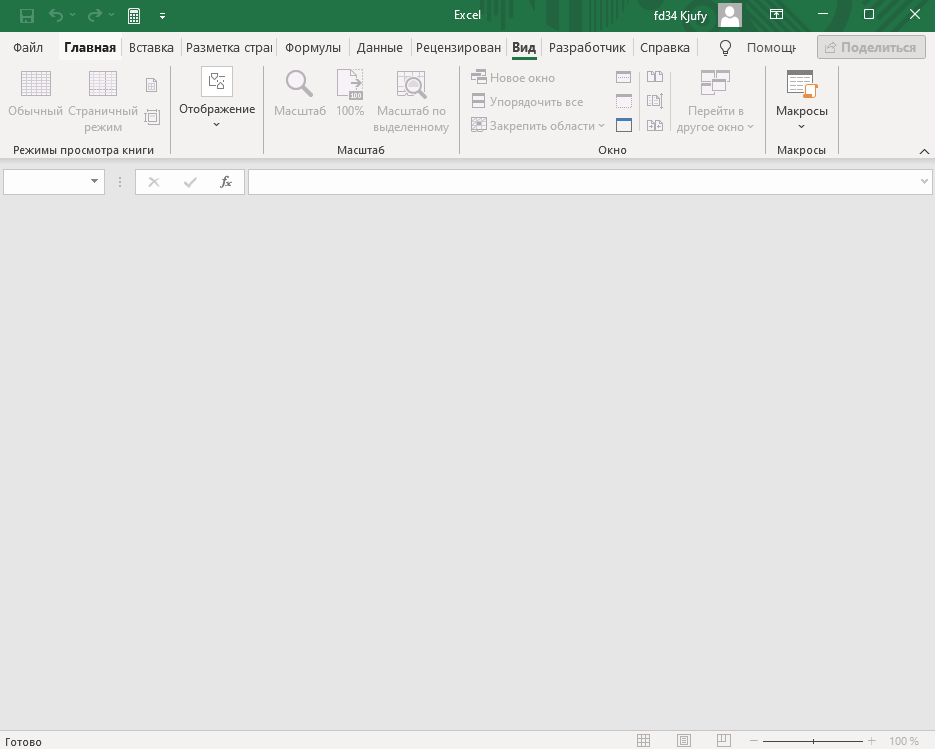Switch to page layout view in status bar

[x=684, y=741]
